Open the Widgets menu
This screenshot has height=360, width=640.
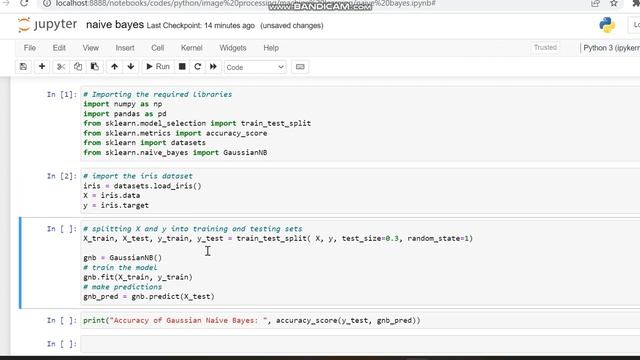click(233, 48)
